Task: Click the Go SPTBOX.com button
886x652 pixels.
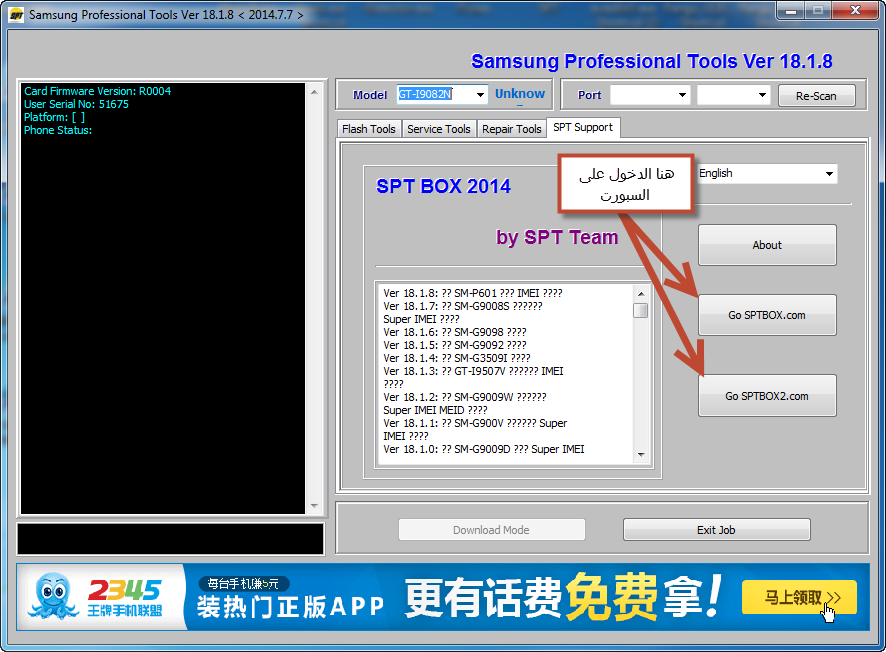Action: click(767, 315)
